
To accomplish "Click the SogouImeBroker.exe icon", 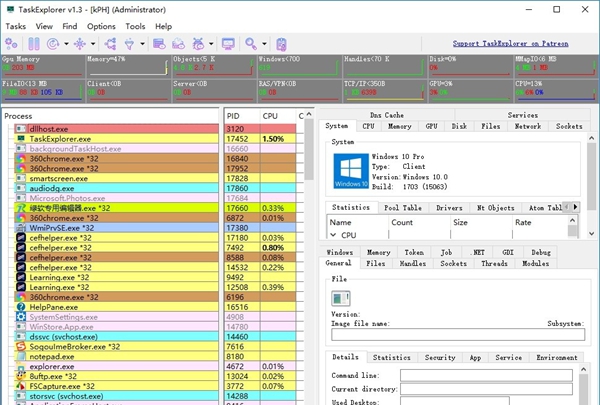I will [x=21, y=346].
